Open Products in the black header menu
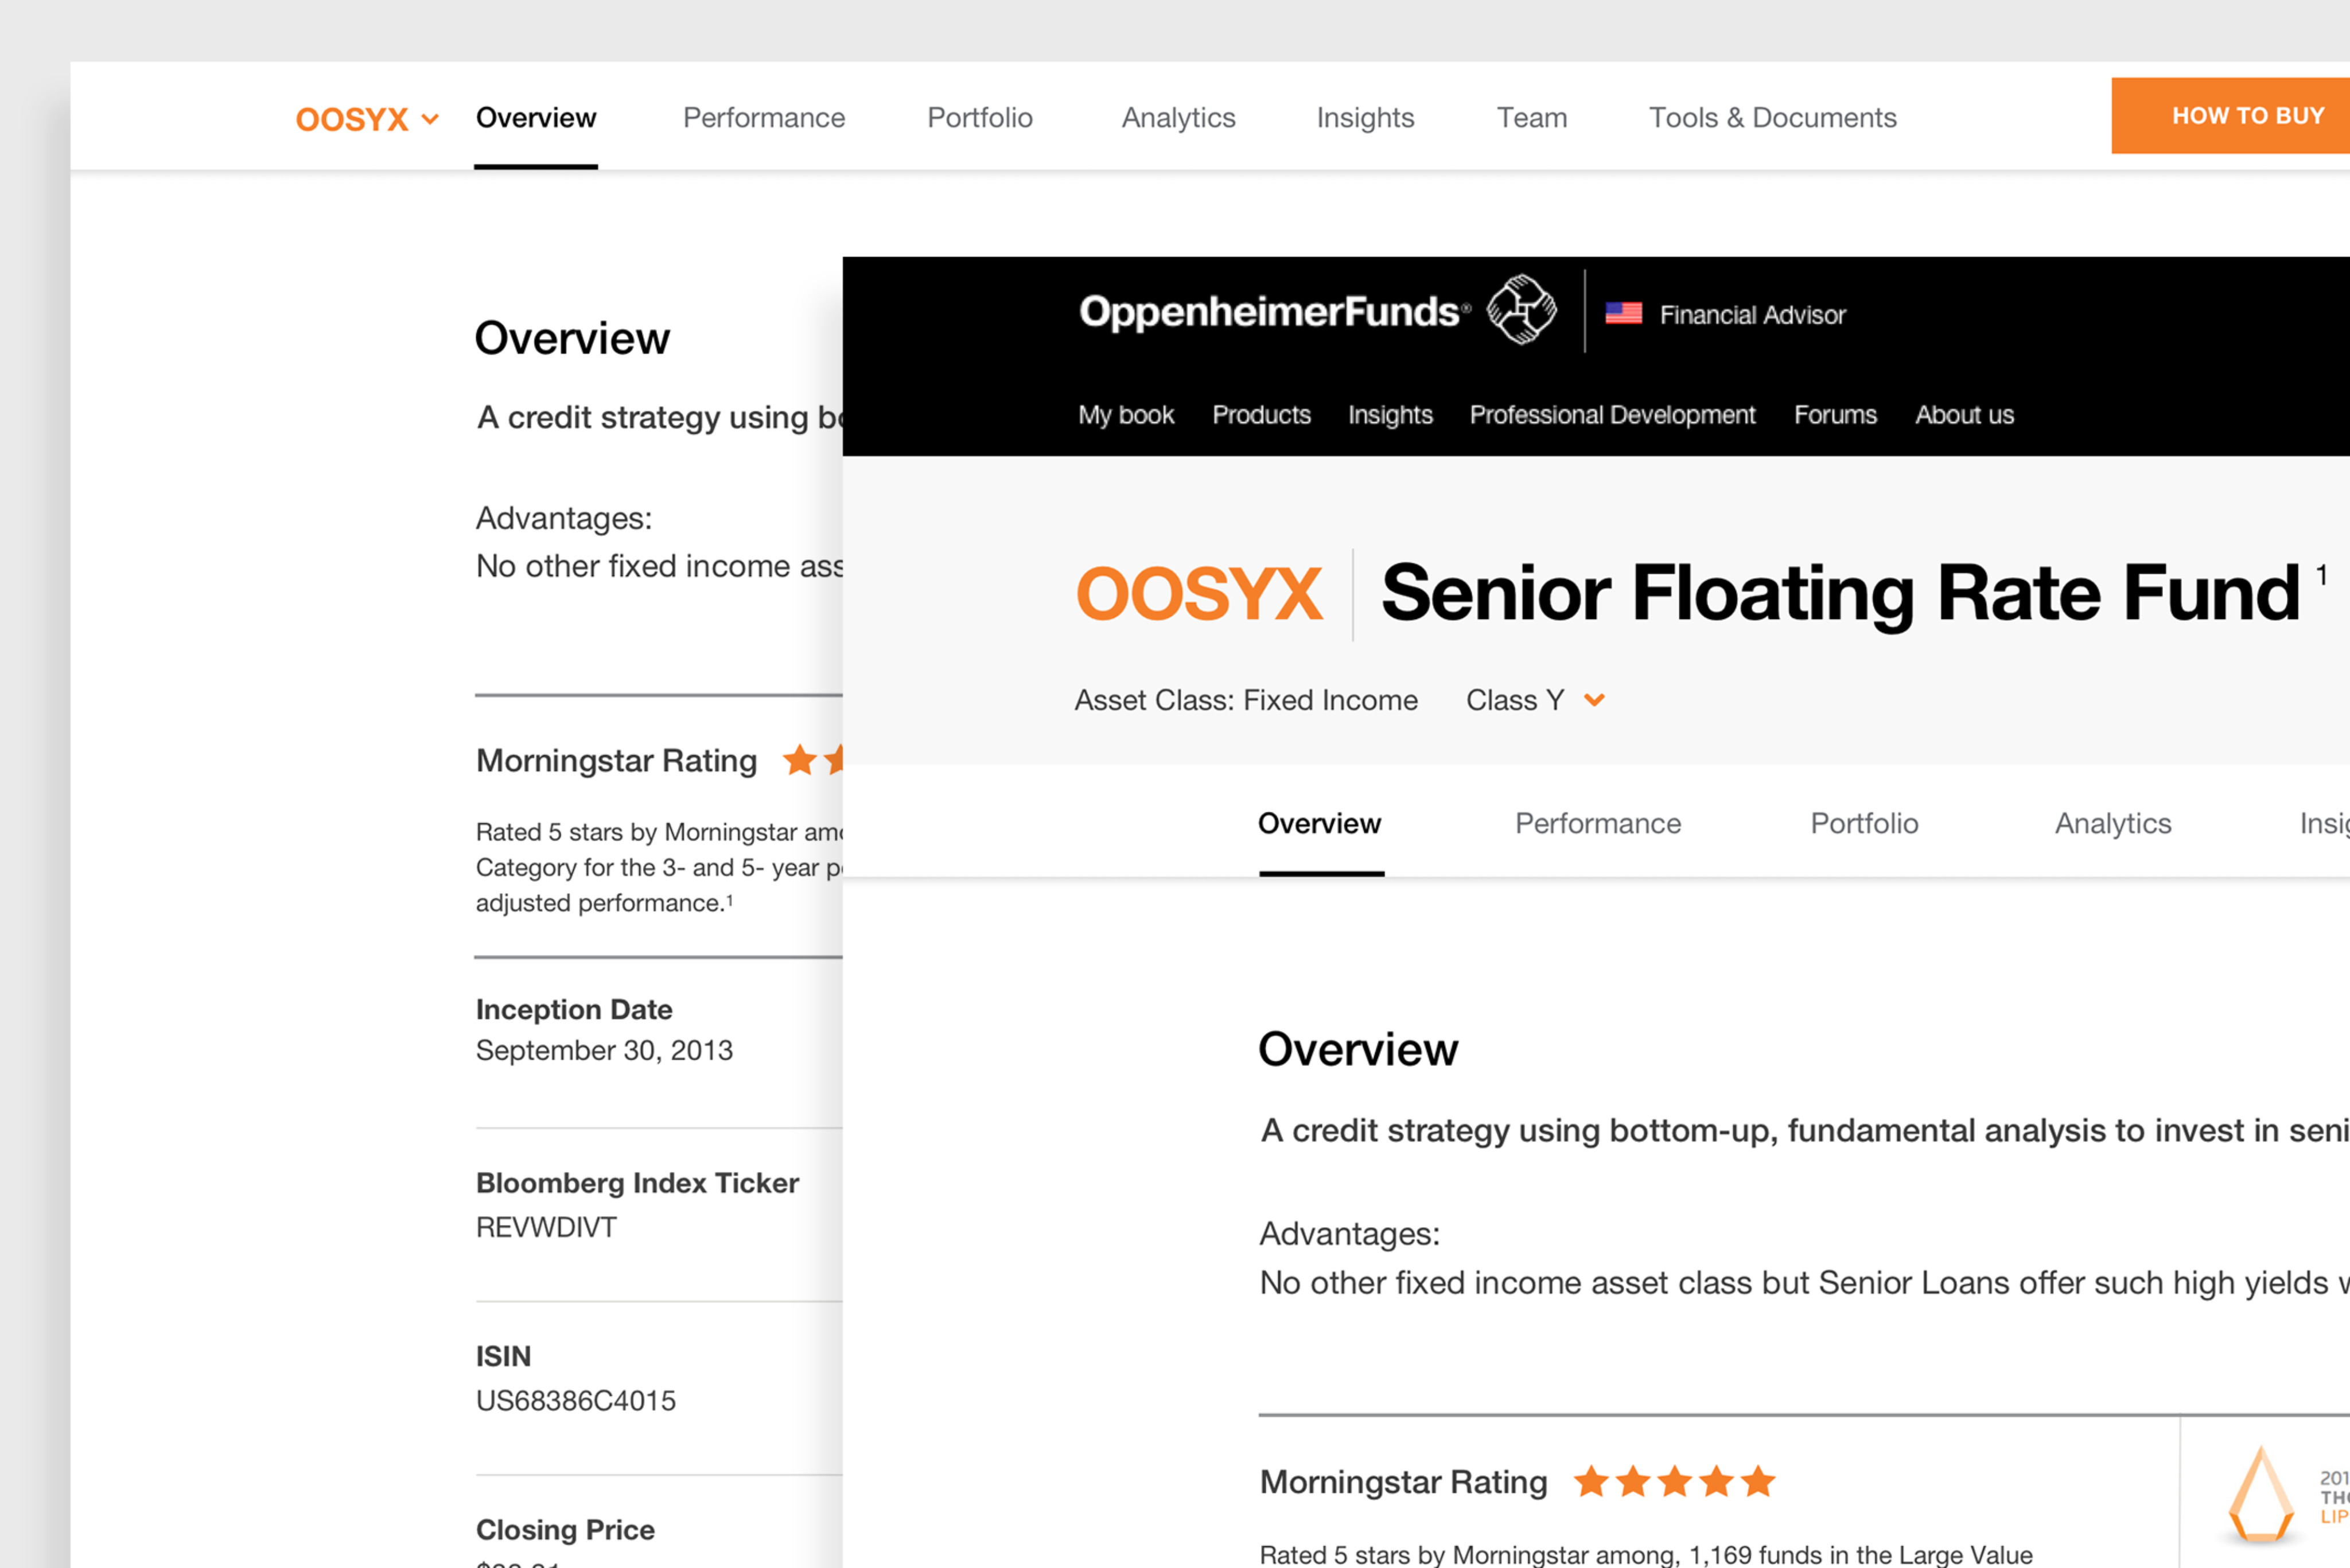This screenshot has height=1568, width=2350. coord(1261,415)
